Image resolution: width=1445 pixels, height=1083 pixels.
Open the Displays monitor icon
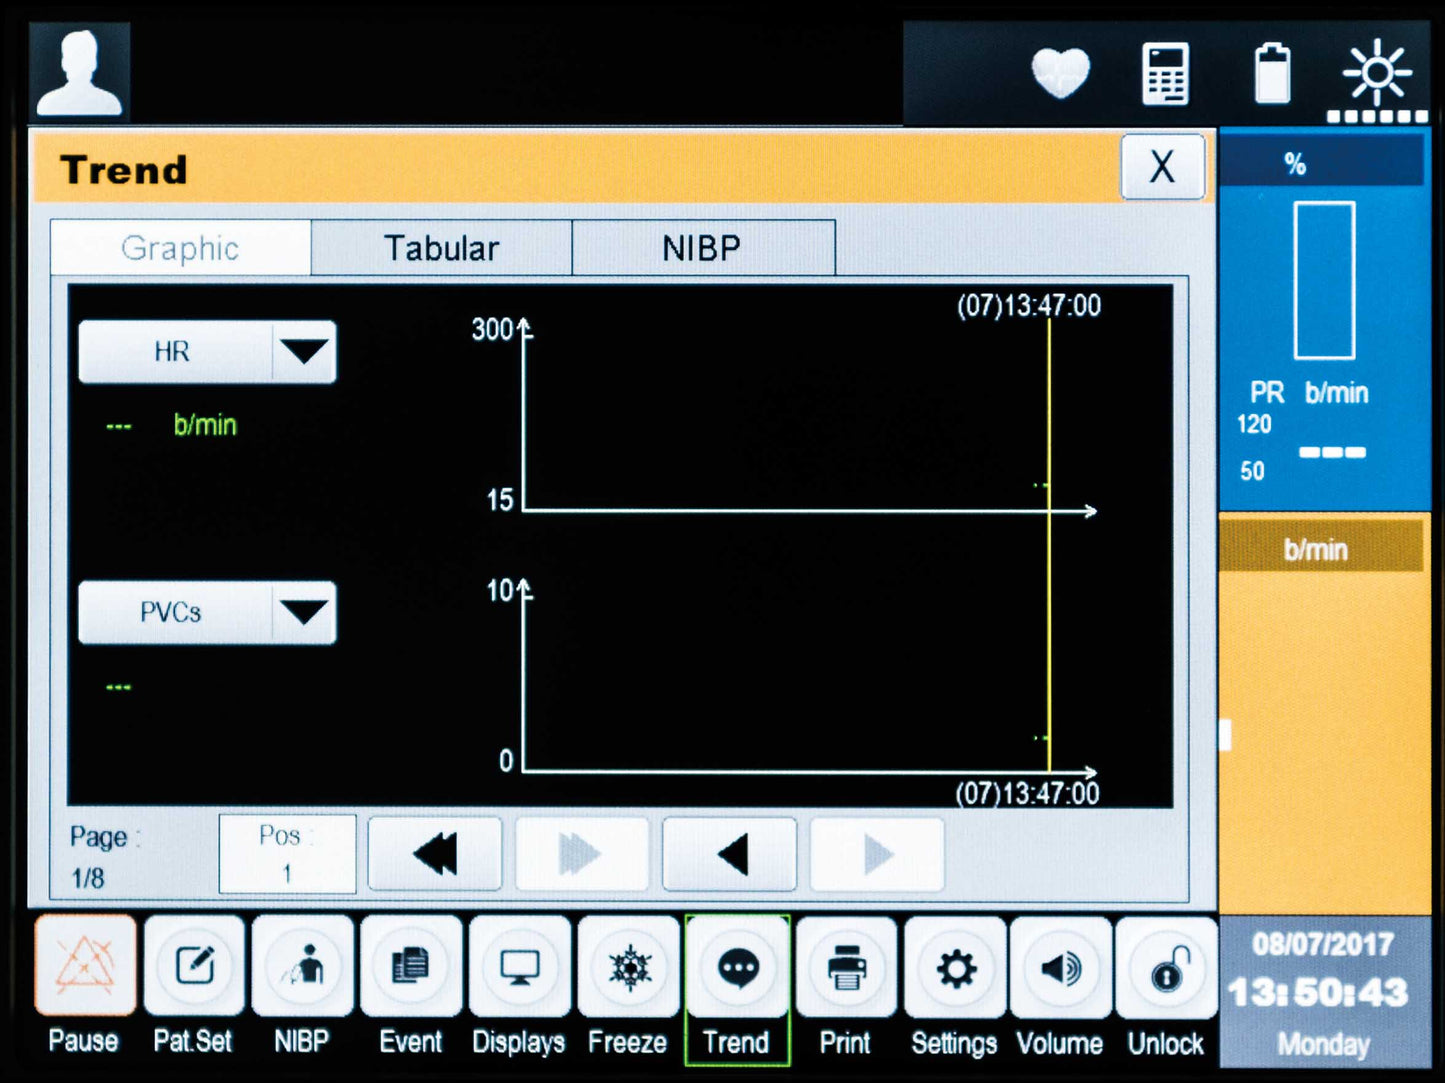519,967
